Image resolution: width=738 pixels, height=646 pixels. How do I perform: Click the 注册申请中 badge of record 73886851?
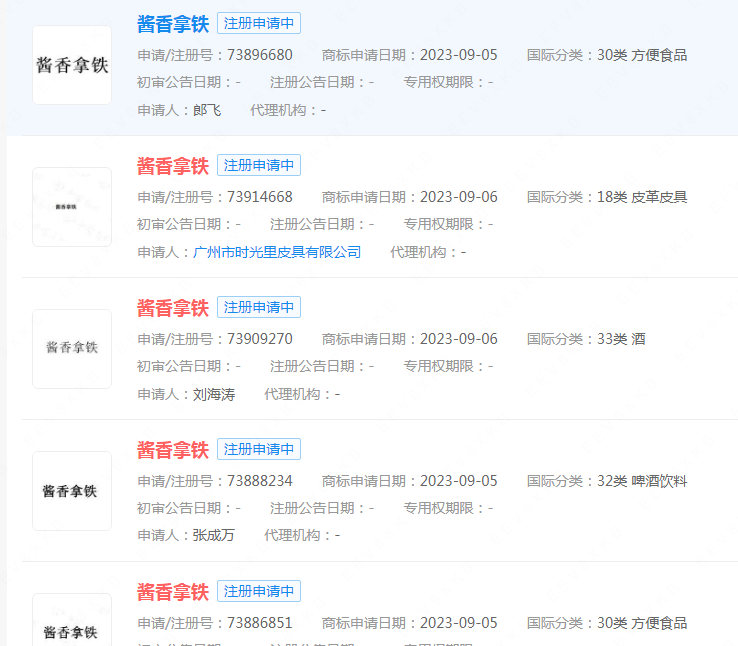[x=259, y=591]
